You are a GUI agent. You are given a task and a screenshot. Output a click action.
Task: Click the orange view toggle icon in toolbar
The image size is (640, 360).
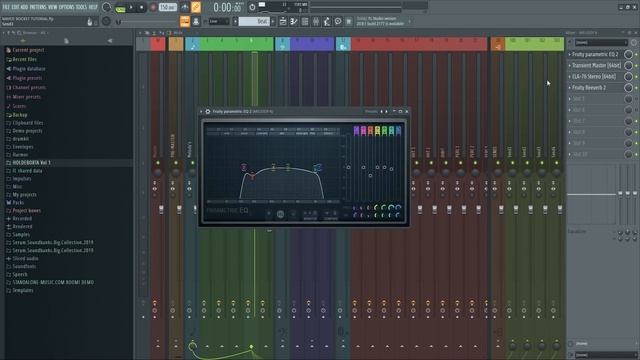tap(185, 21)
